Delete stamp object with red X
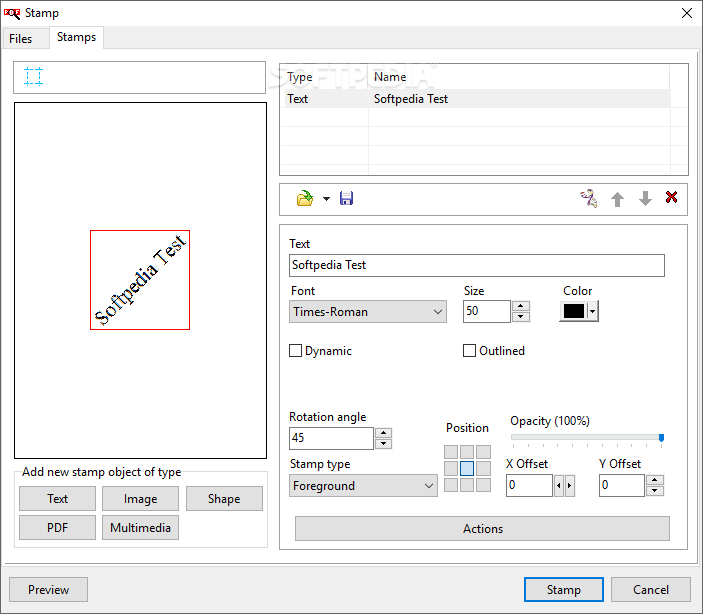 (671, 197)
